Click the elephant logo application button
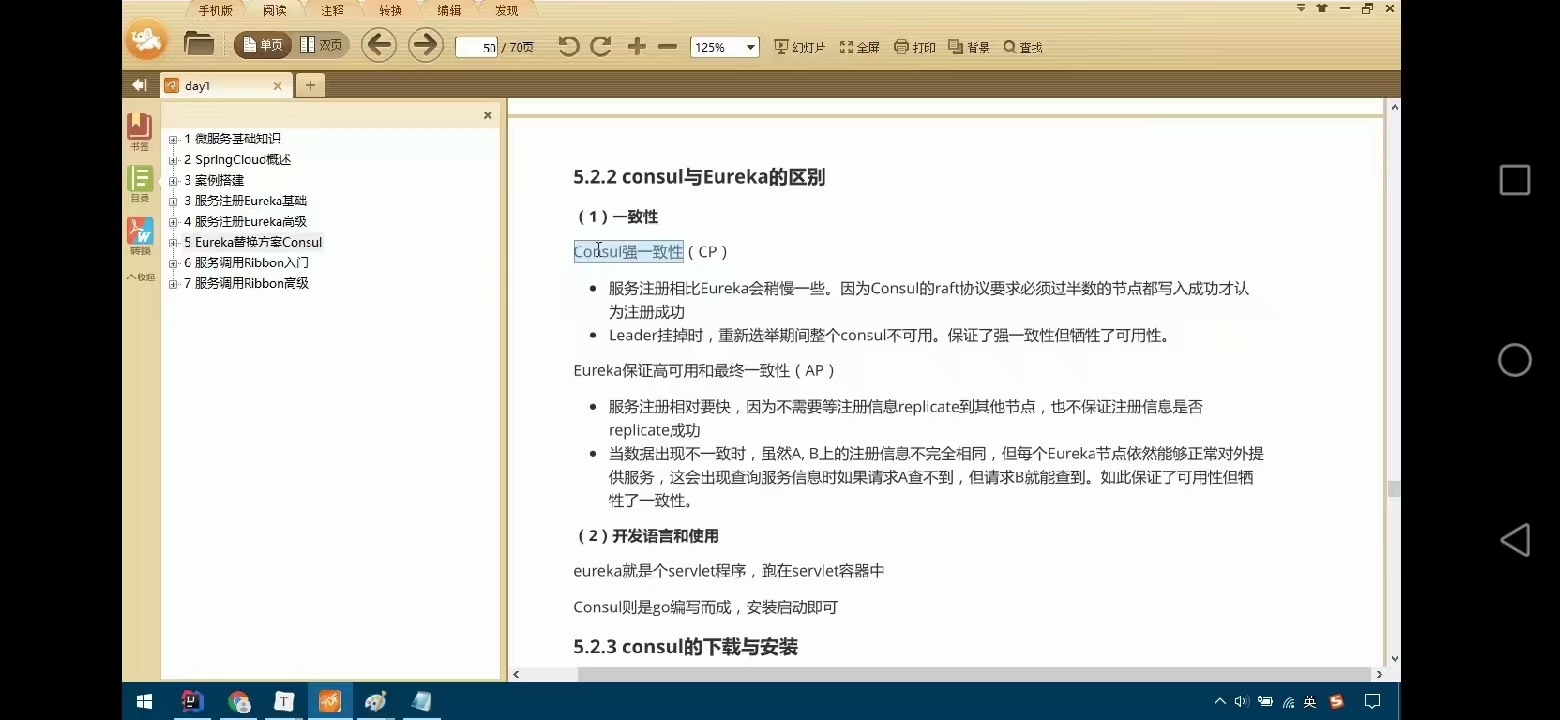This screenshot has width=1560, height=720. [146, 41]
